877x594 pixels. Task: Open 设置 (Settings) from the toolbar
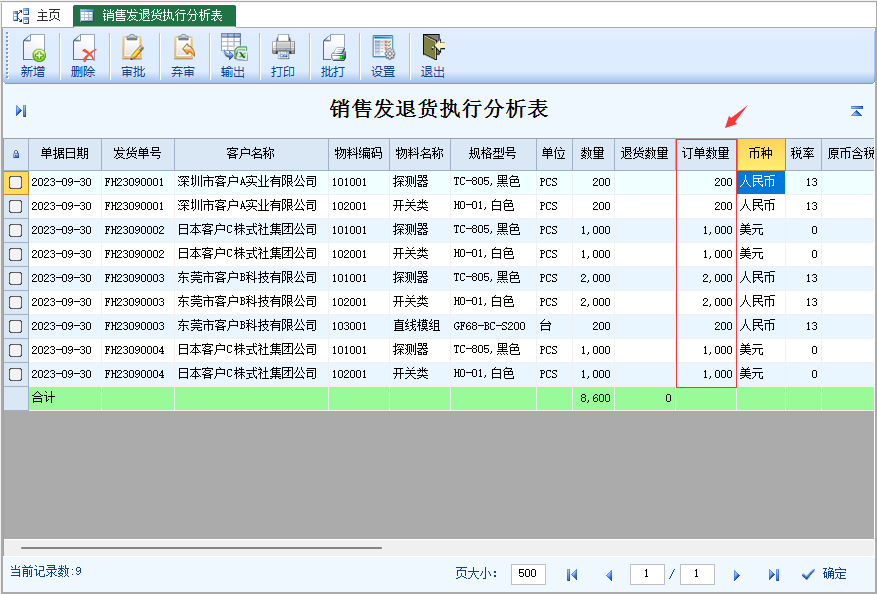click(x=383, y=55)
